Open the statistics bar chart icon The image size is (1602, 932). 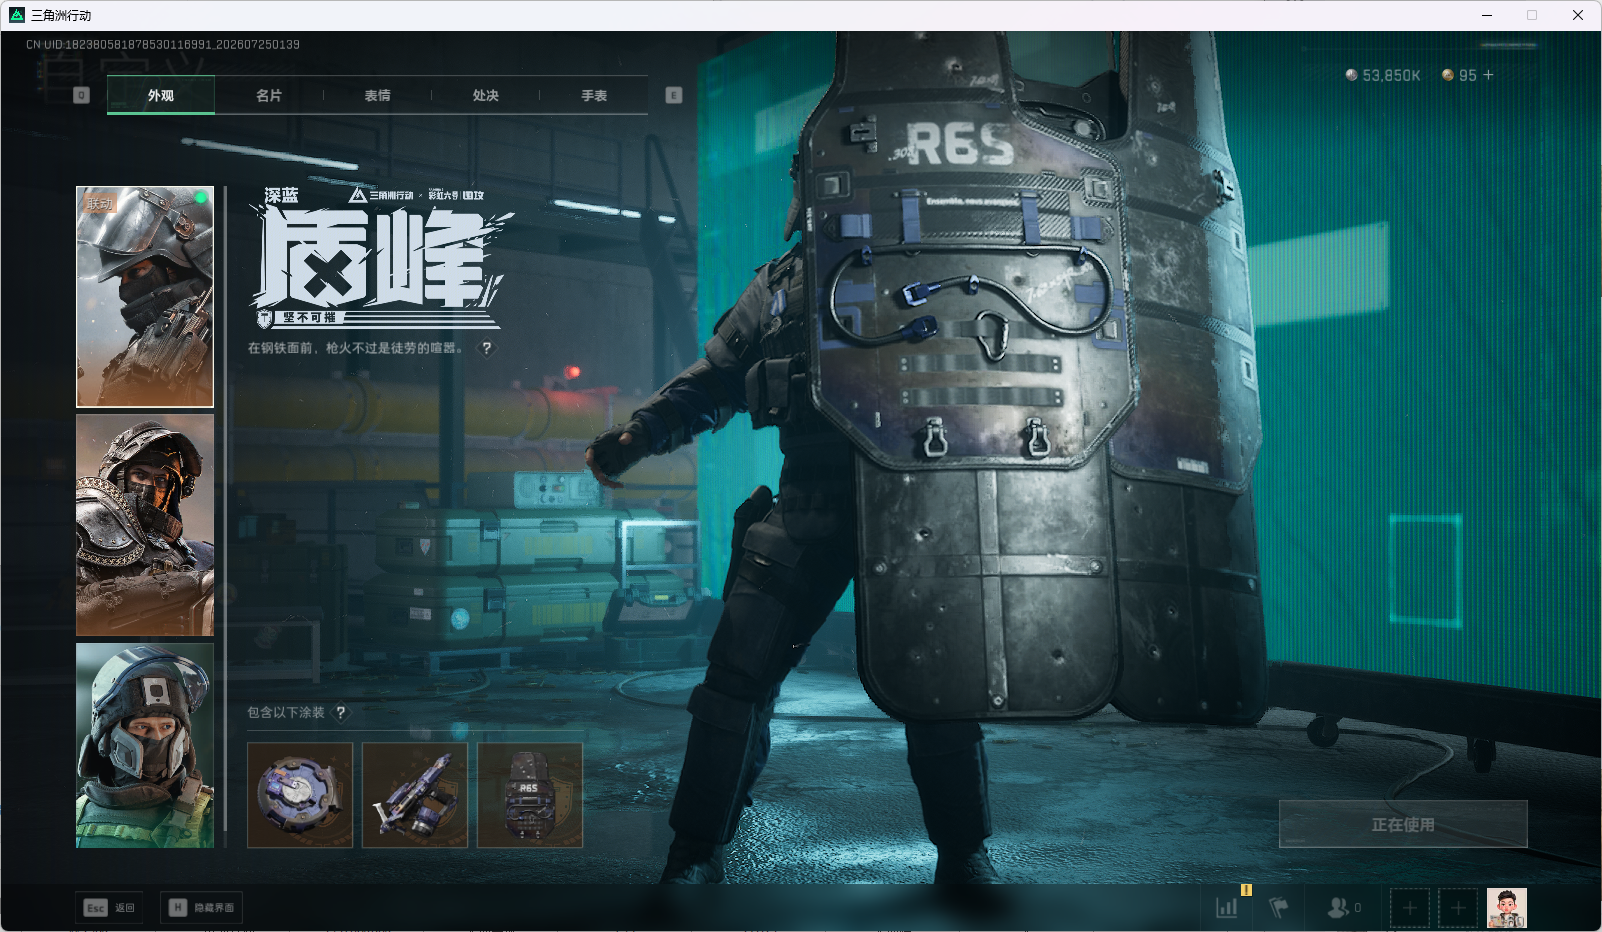click(1226, 907)
